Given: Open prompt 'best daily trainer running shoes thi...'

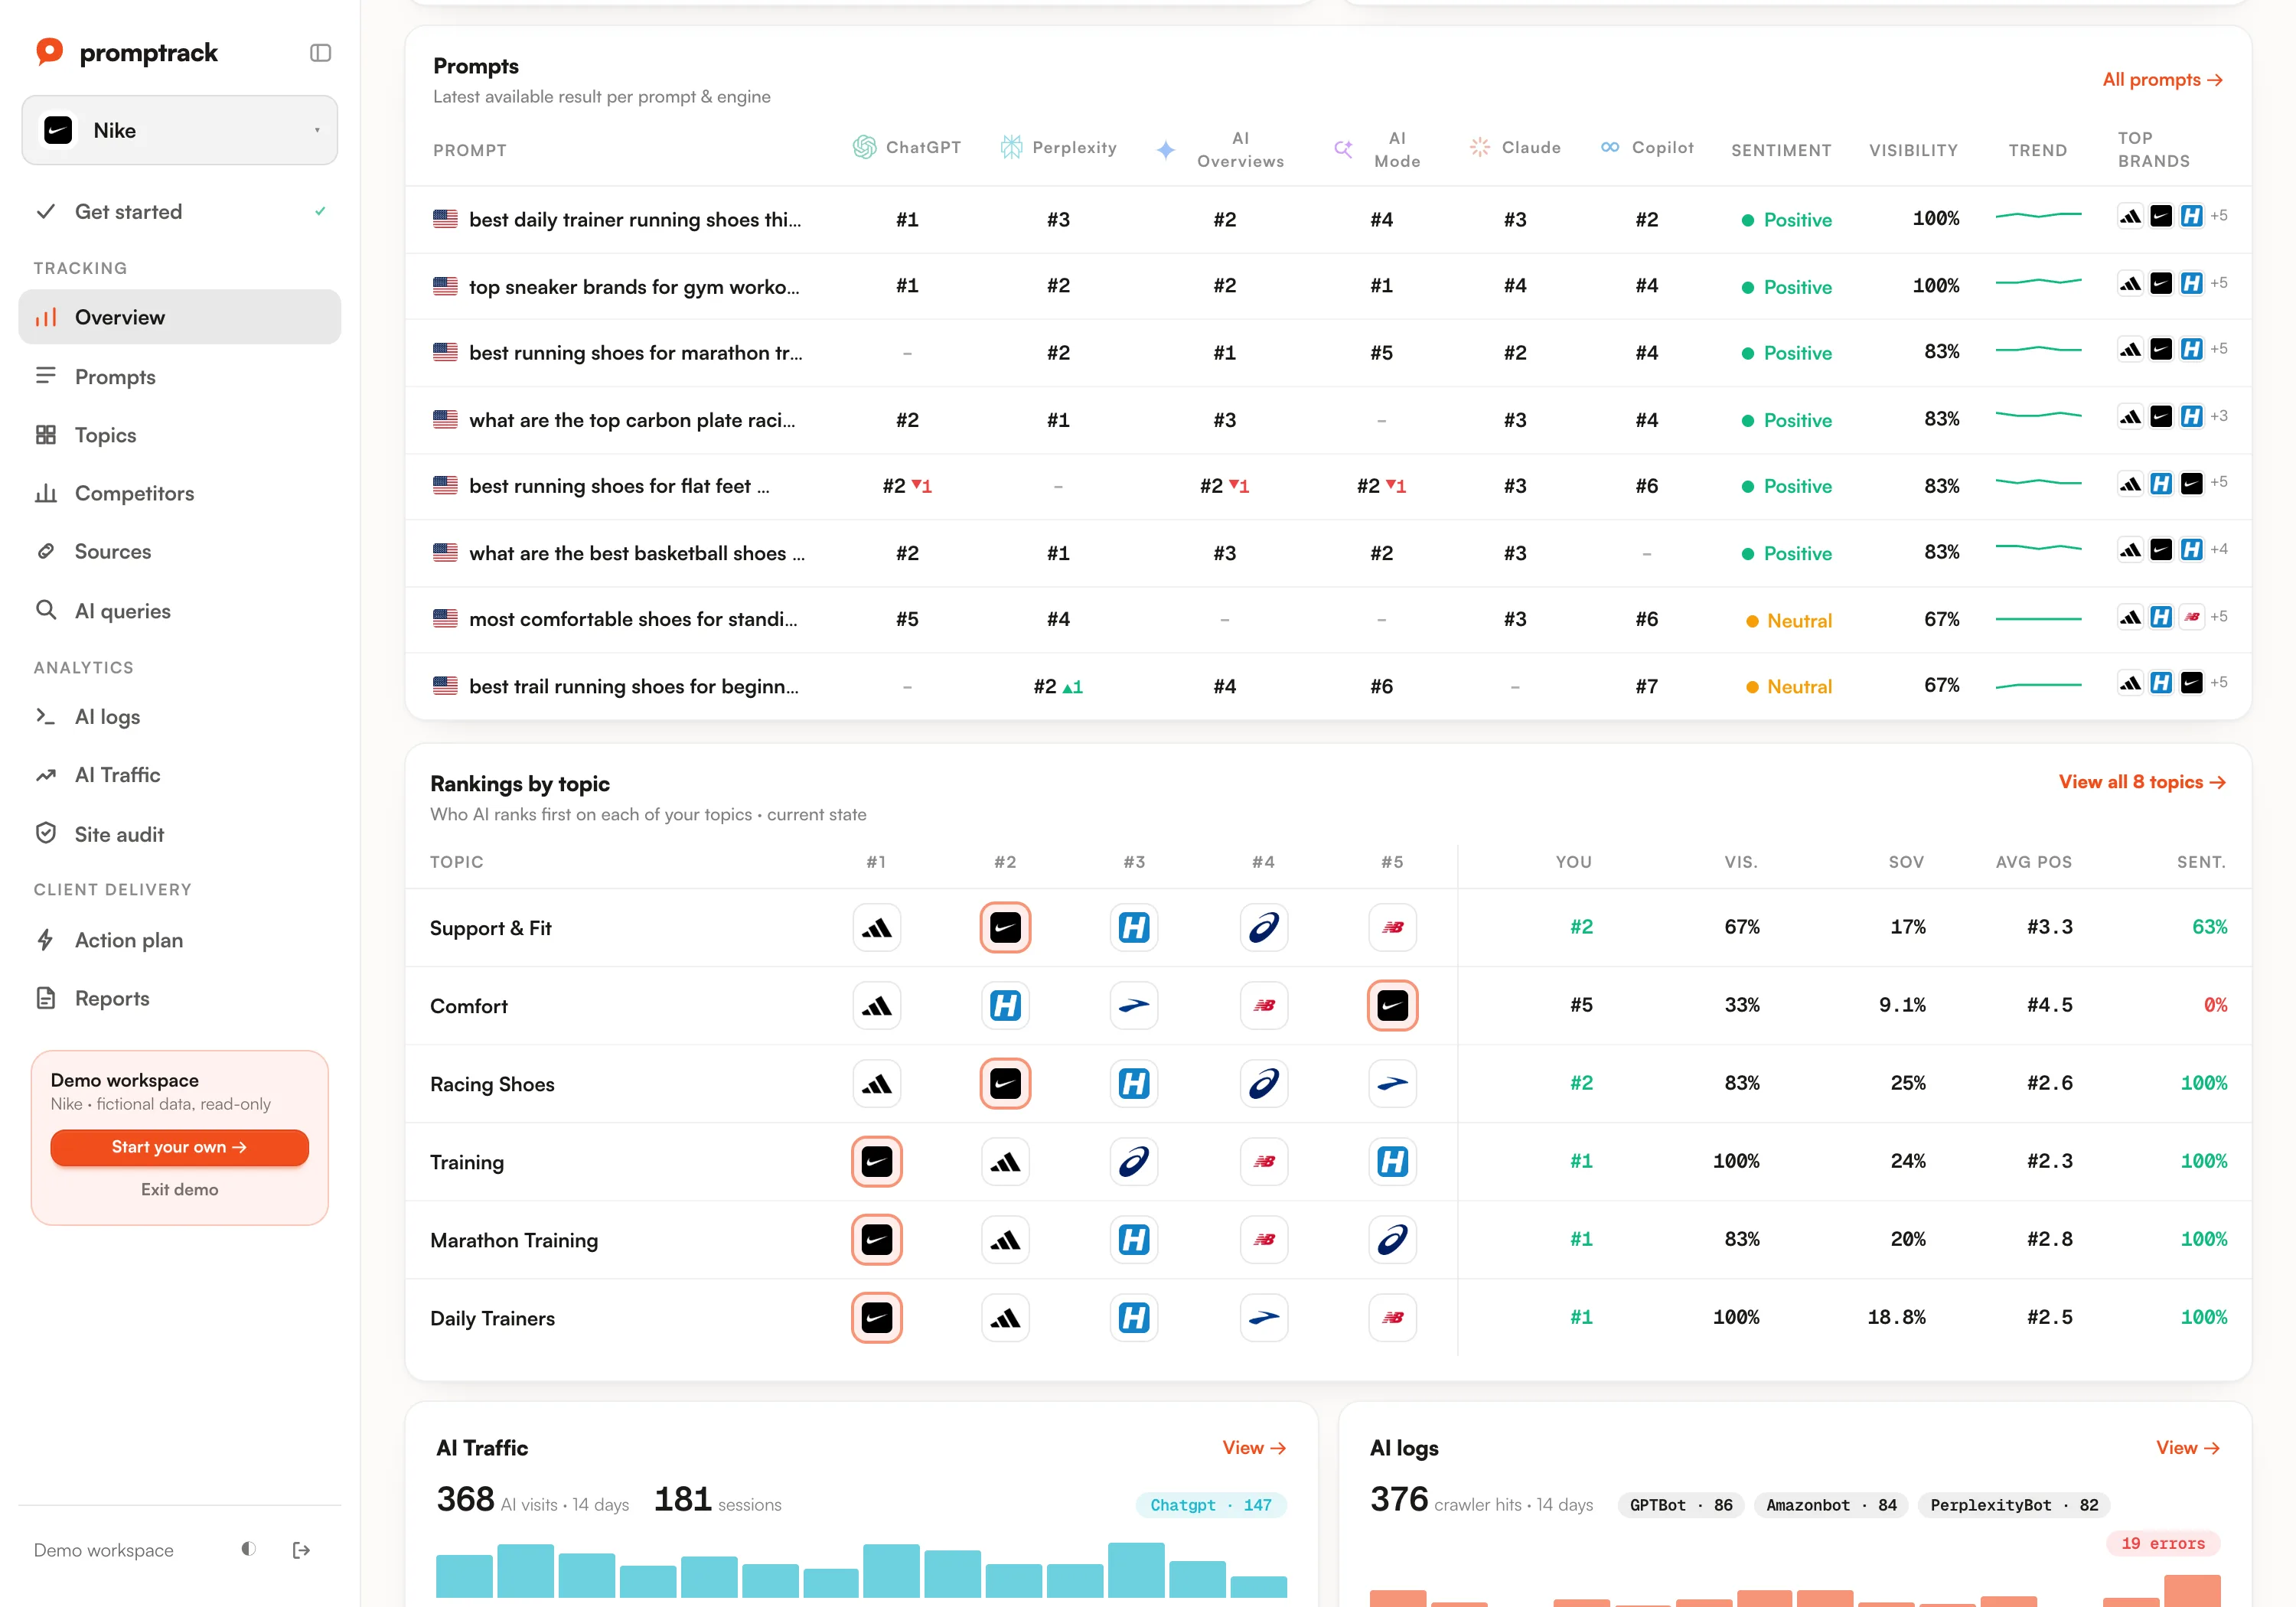Looking at the screenshot, I should (x=635, y=220).
